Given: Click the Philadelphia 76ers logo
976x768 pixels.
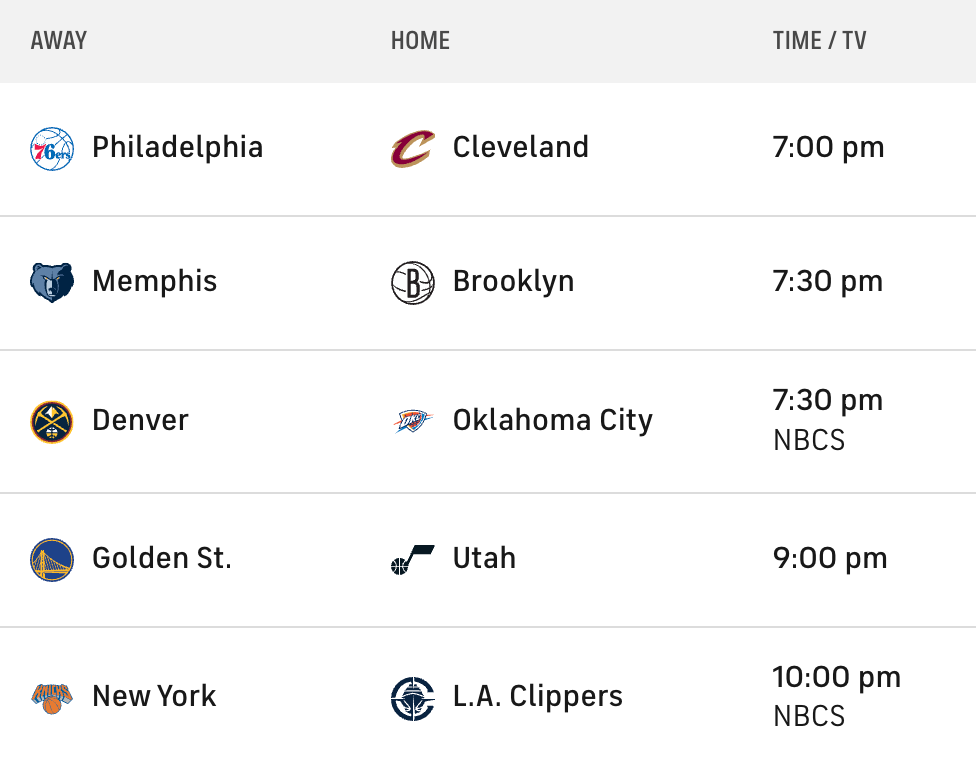Looking at the screenshot, I should coord(52,148).
